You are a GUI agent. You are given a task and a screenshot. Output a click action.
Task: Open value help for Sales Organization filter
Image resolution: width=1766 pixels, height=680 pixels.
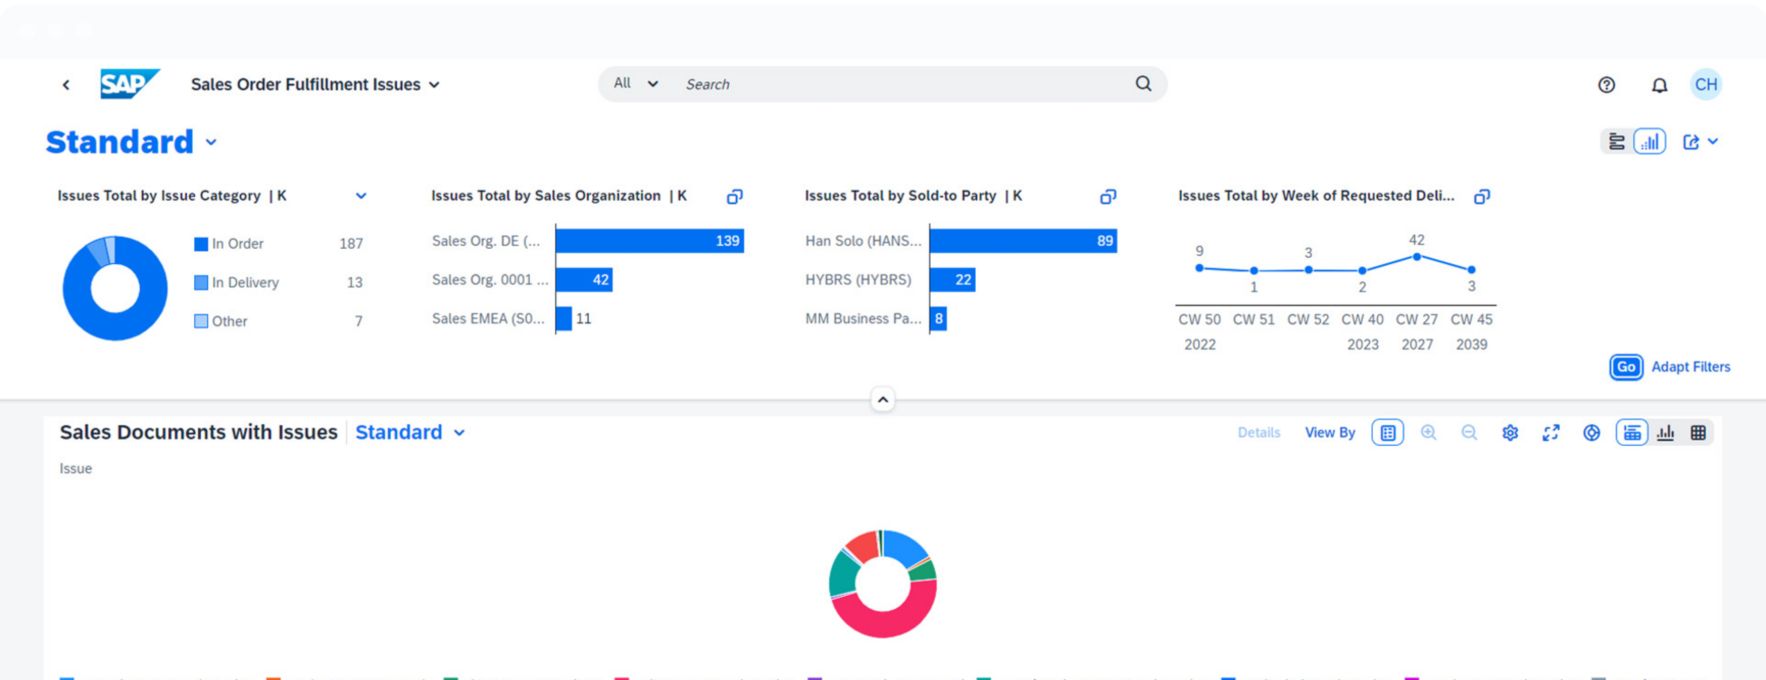click(734, 197)
